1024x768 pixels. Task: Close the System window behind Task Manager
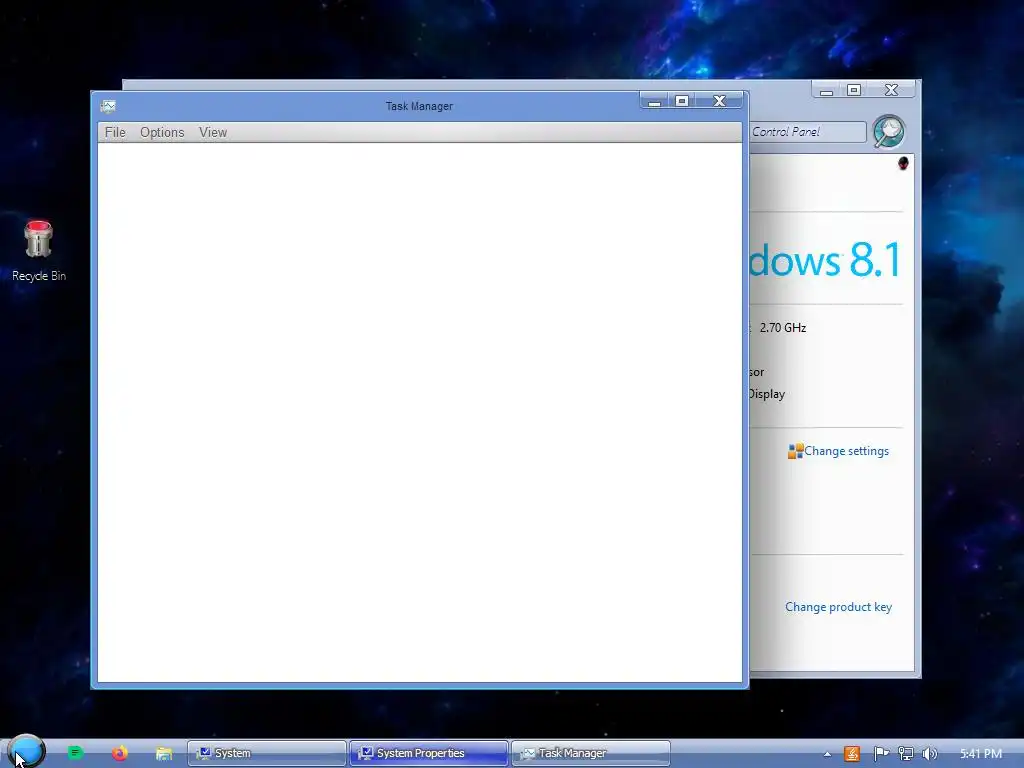pyautogui.click(x=891, y=90)
